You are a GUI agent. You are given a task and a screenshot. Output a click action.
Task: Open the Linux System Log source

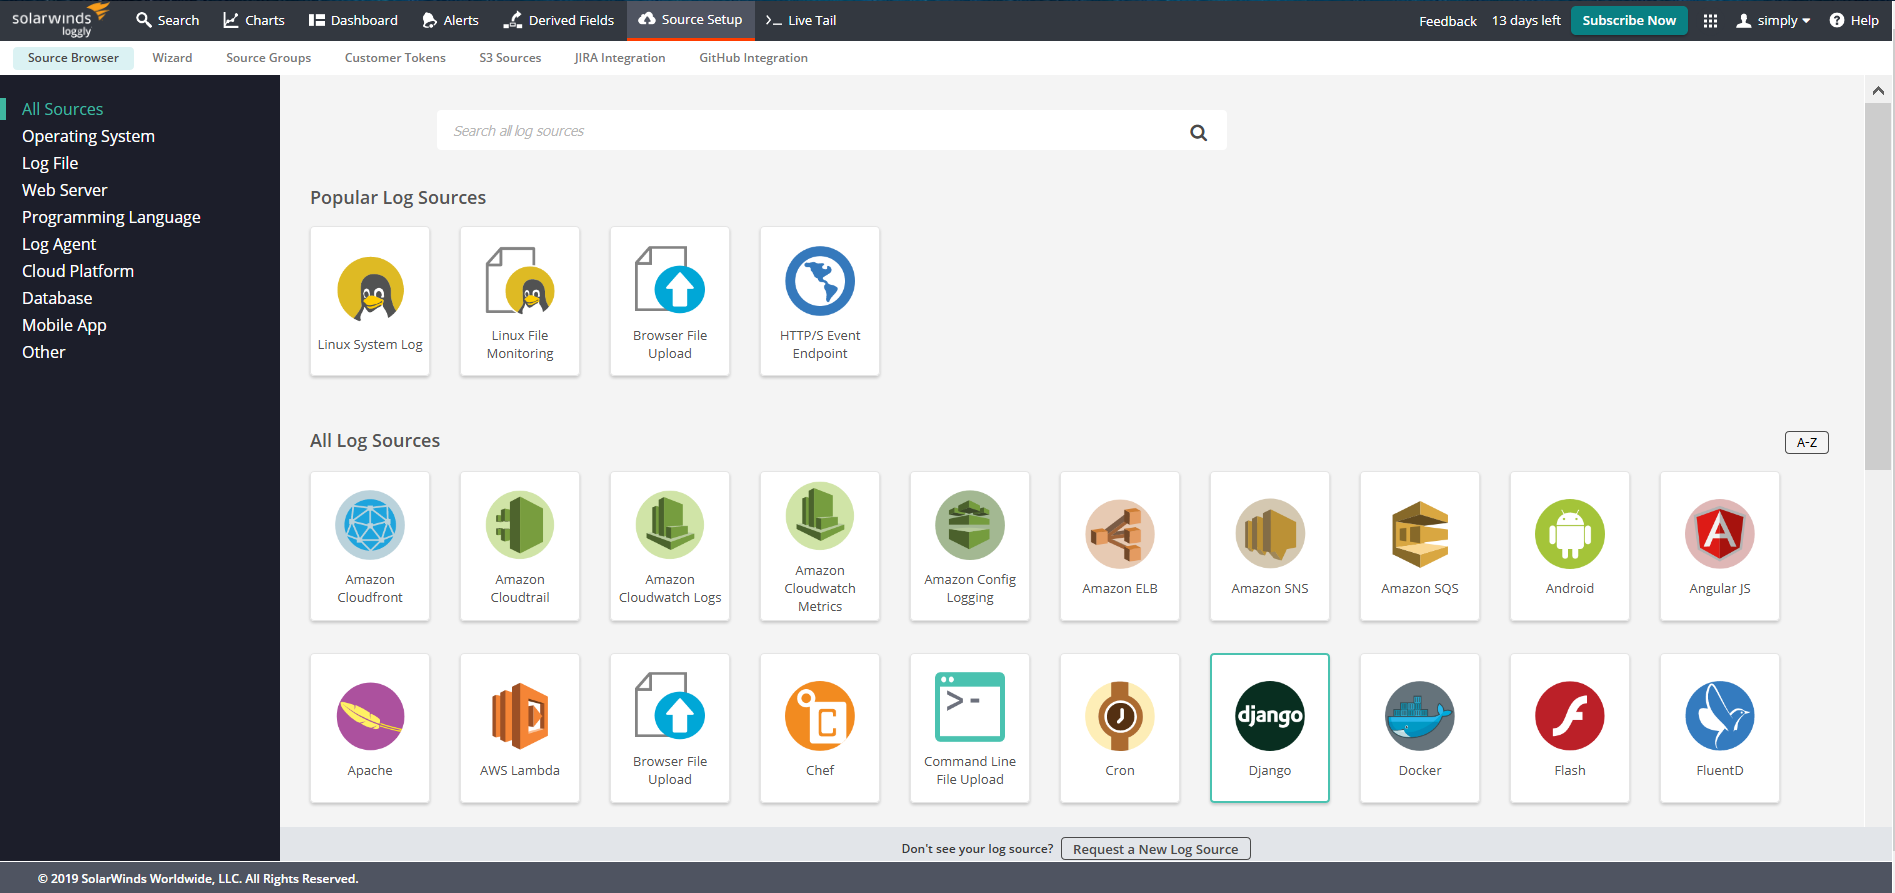(x=370, y=301)
